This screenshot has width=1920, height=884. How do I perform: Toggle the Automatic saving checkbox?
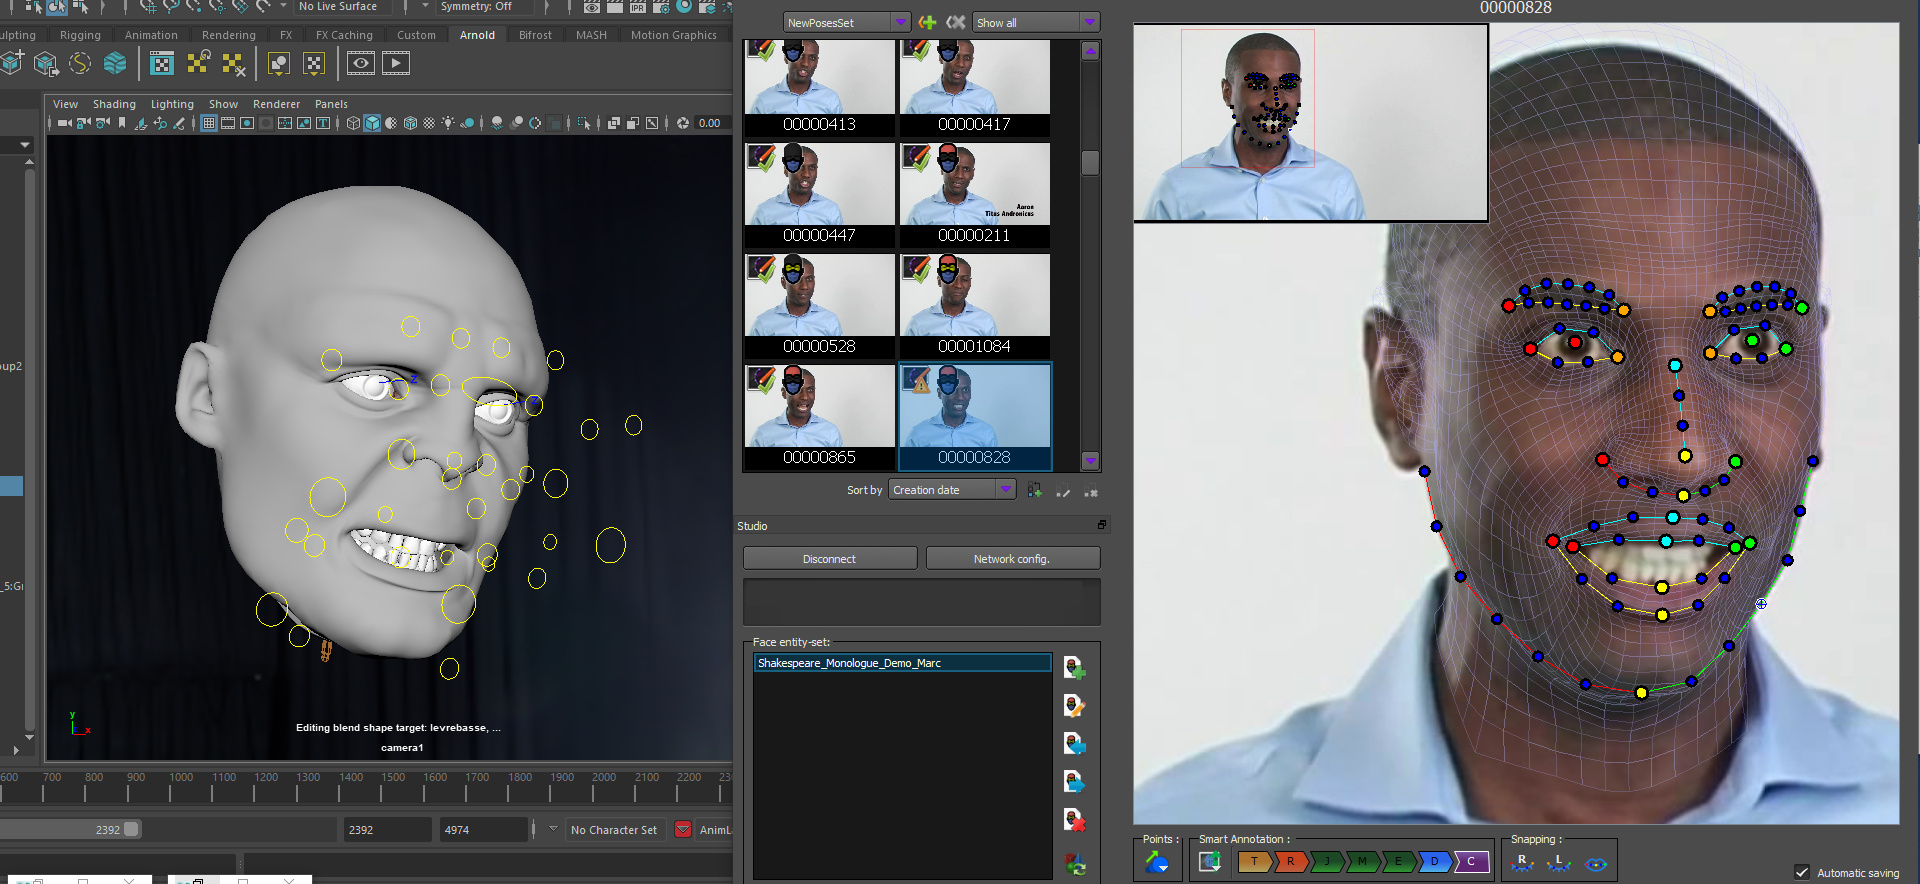1802,872
